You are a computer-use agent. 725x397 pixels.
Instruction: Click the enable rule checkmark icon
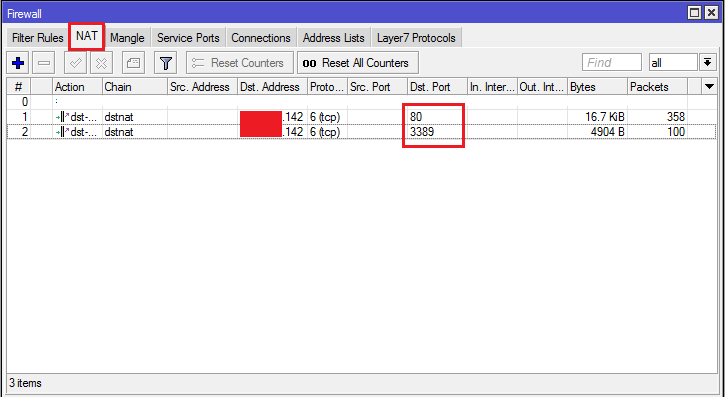pyautogui.click(x=75, y=63)
